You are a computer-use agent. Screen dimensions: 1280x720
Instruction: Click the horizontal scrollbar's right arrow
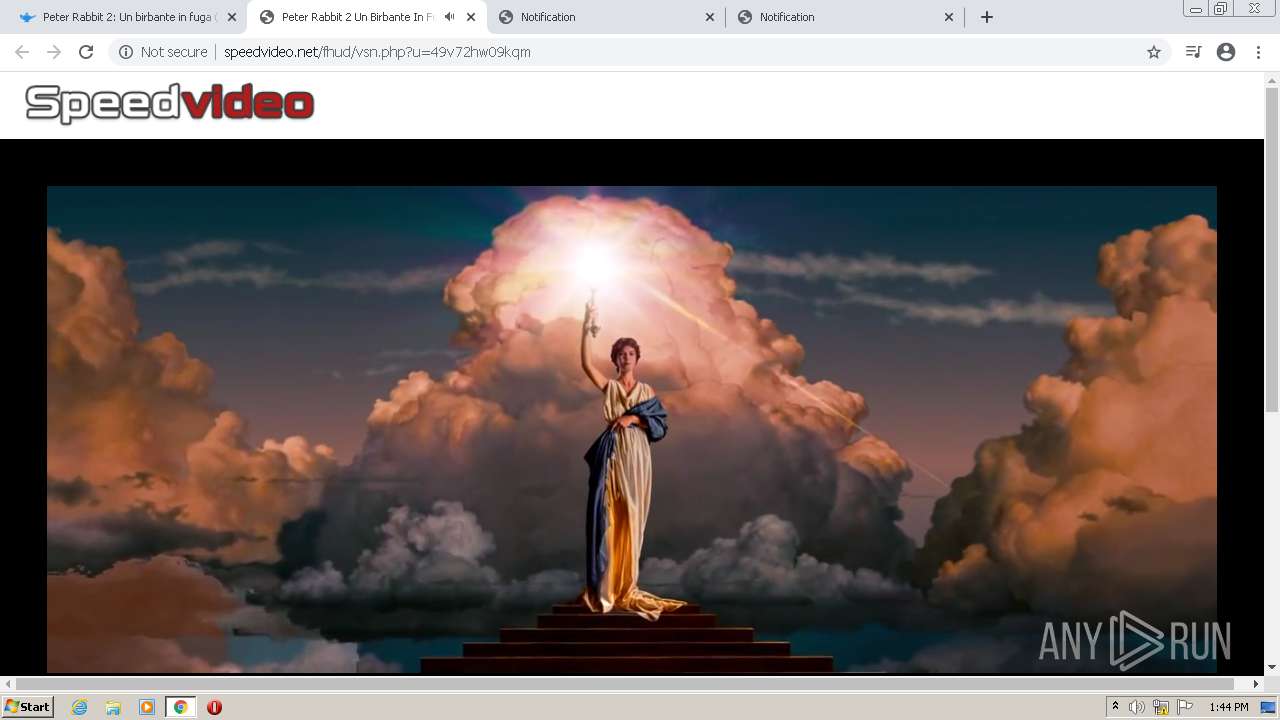click(x=1257, y=684)
